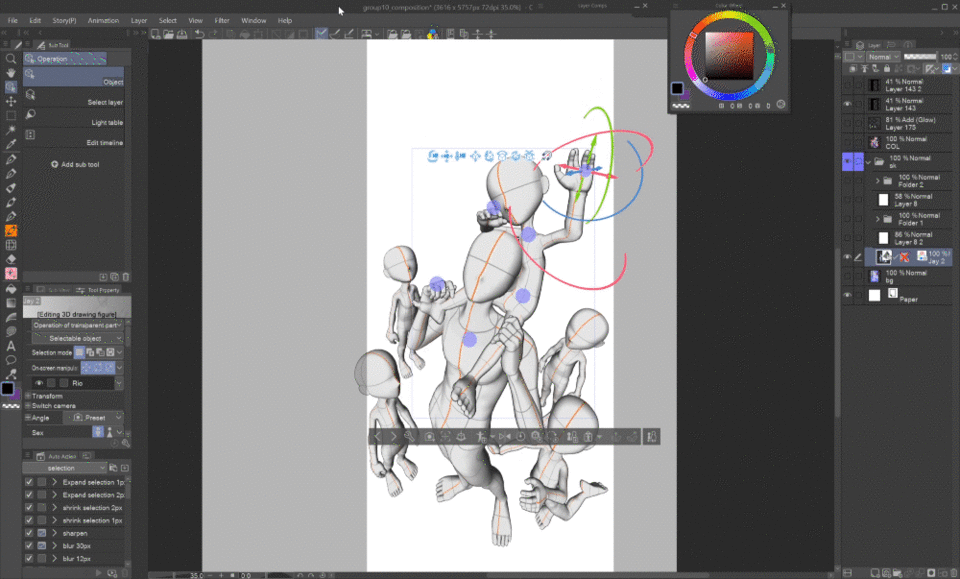Image resolution: width=960 pixels, height=579 pixels.
Task: Click the rightmost icon of the 3D object launcher
Action: click(651, 436)
